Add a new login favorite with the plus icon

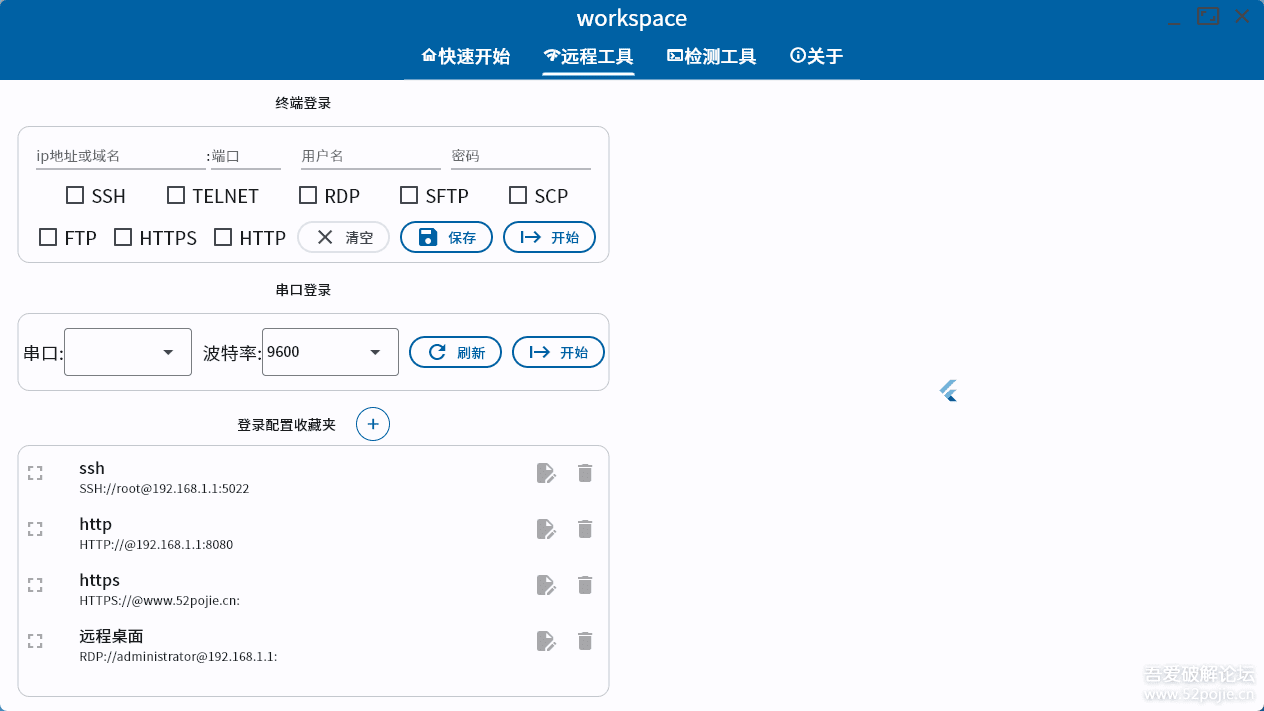point(372,424)
